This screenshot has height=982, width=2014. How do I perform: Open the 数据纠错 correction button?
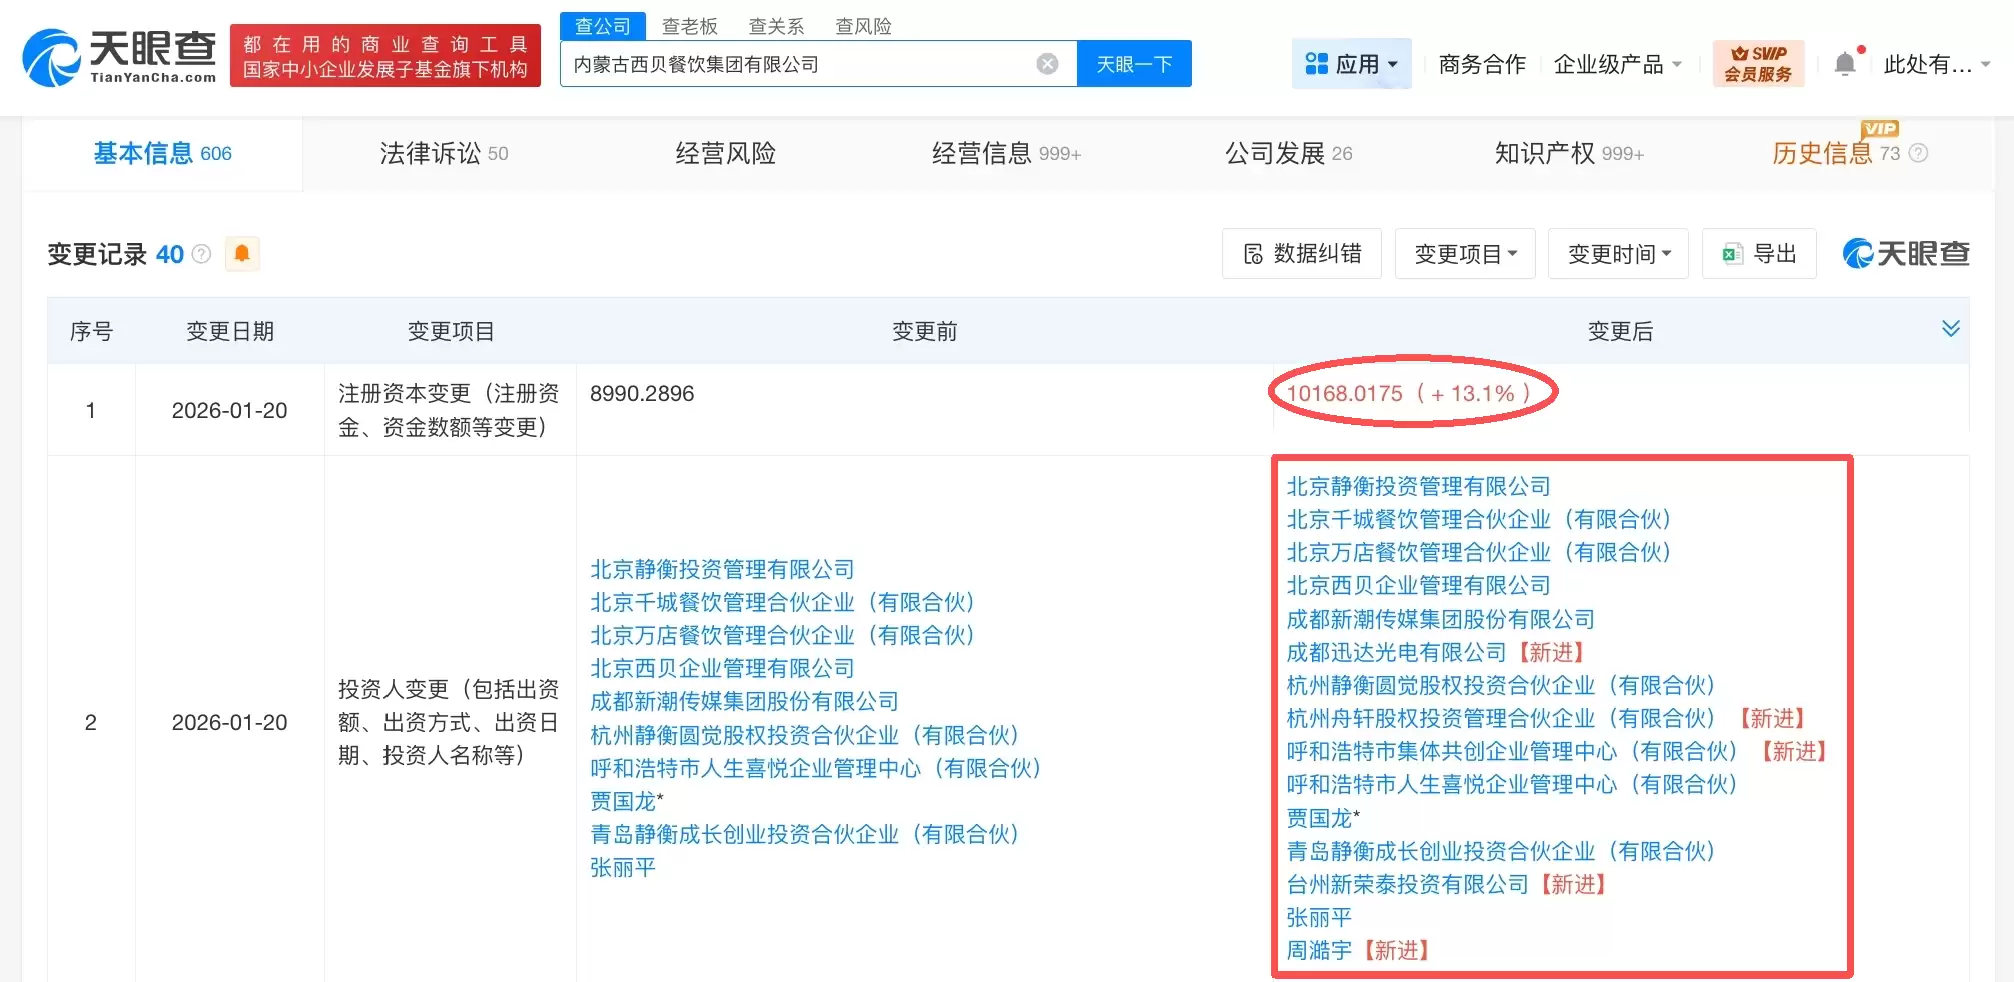pyautogui.click(x=1301, y=254)
